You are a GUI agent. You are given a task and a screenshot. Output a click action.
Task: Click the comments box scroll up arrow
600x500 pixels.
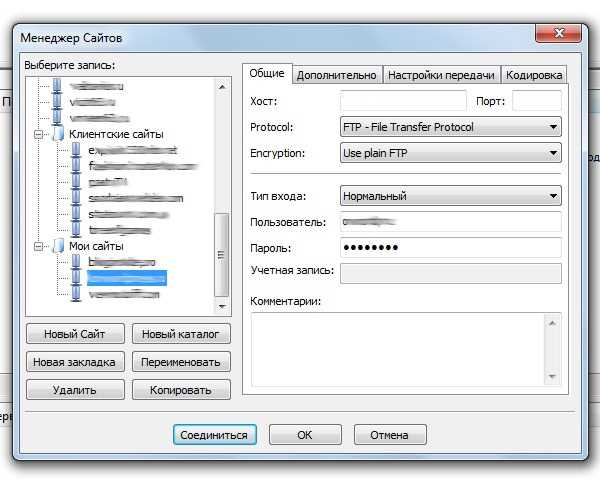(x=552, y=323)
